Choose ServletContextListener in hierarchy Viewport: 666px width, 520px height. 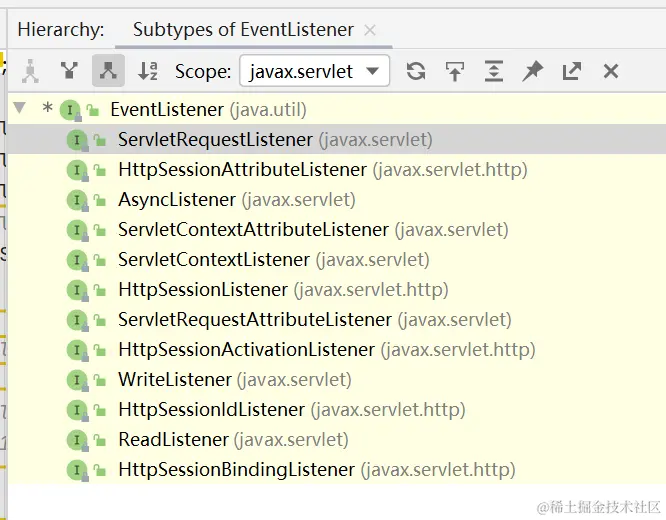214,259
